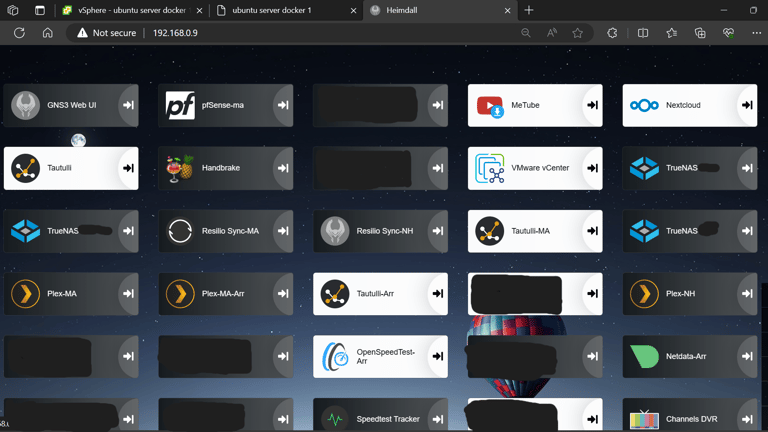Click the Tautulli tile icon
The image size is (768, 432).
point(25,168)
